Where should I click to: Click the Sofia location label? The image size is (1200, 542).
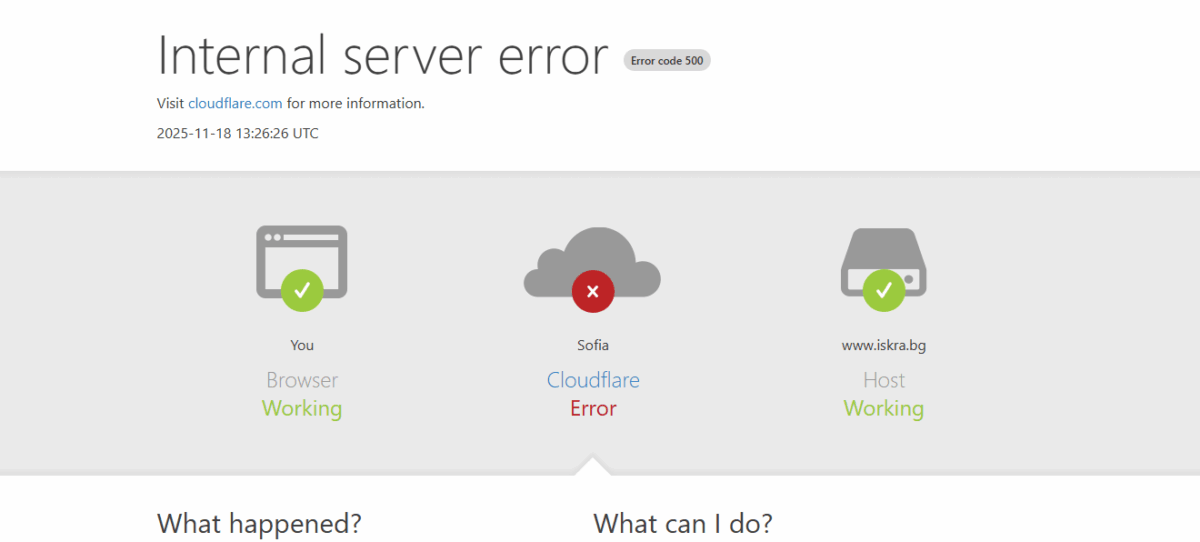point(592,345)
